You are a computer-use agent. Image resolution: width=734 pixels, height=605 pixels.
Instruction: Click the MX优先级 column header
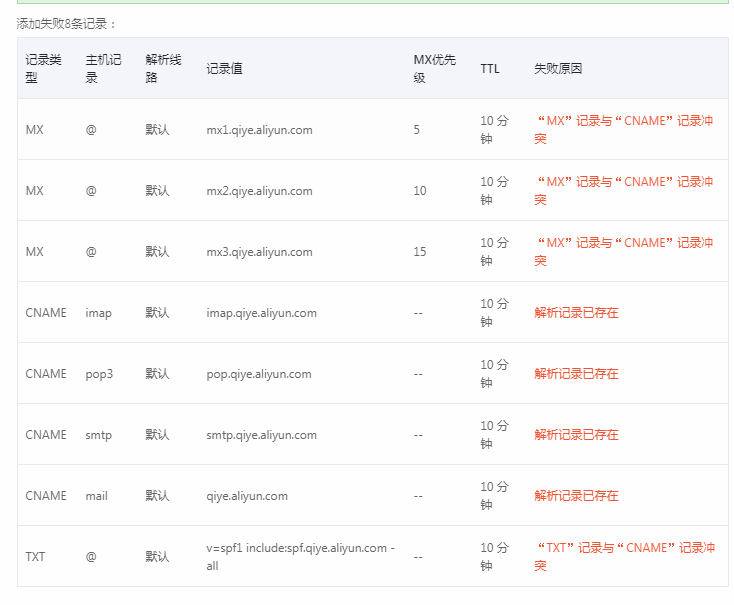click(434, 68)
